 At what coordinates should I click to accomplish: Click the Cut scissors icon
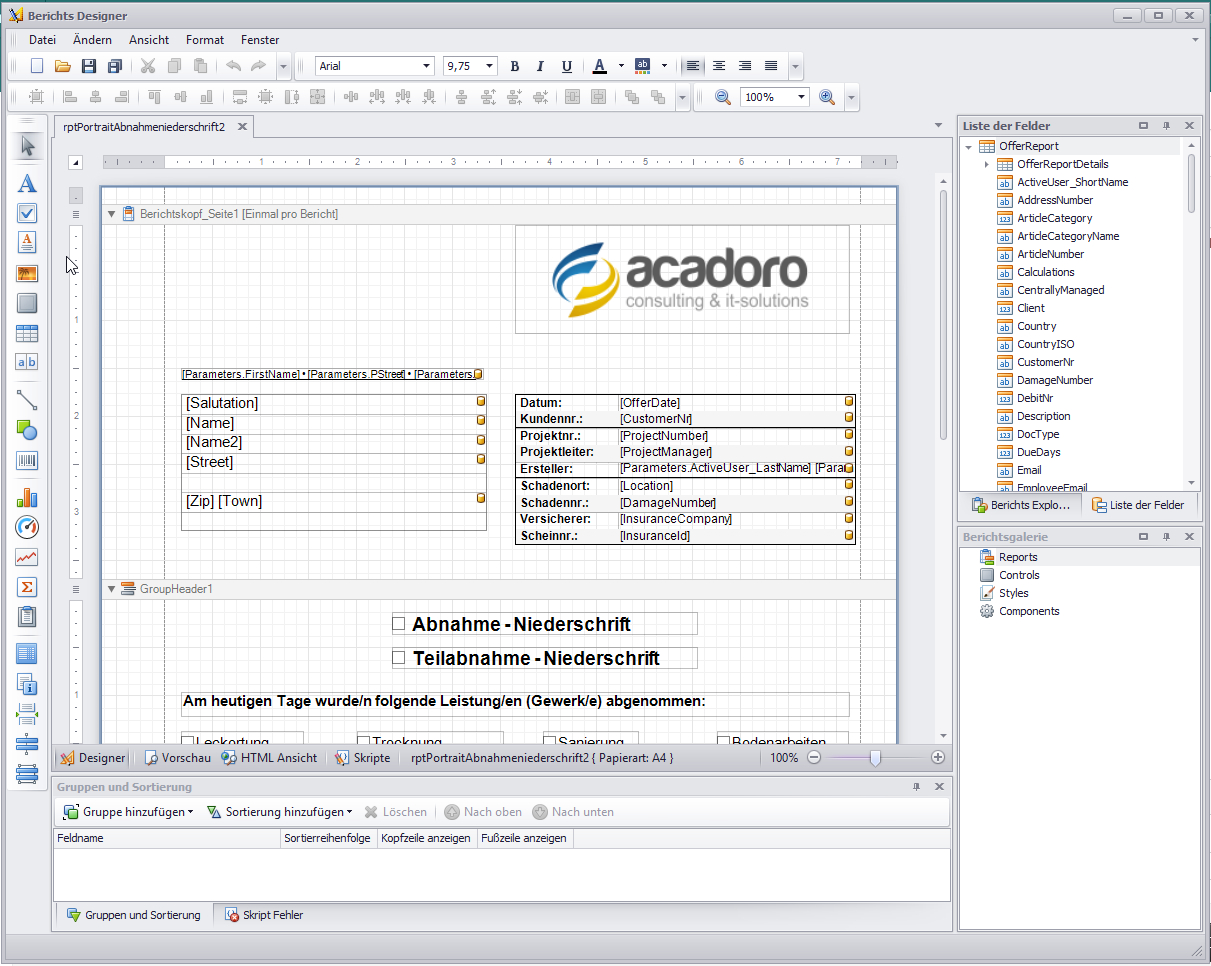148,67
